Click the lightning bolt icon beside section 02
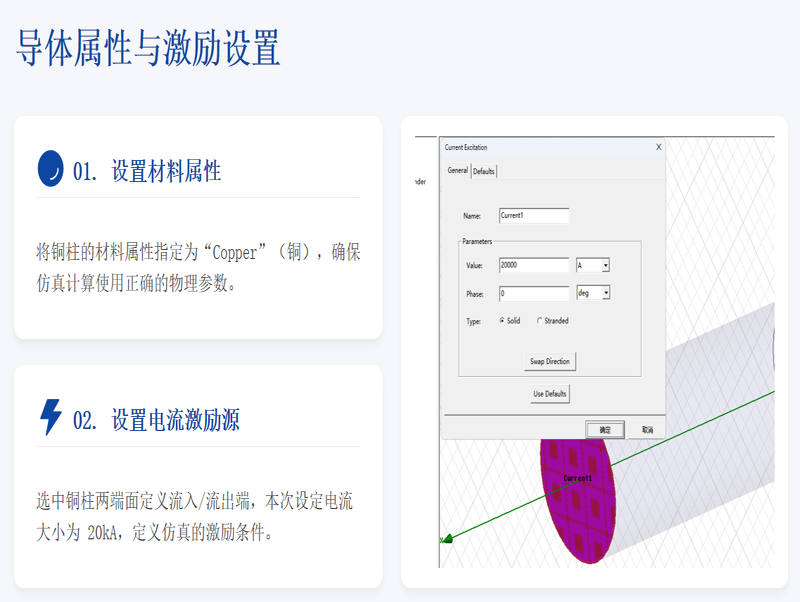800x602 pixels. [x=50, y=417]
